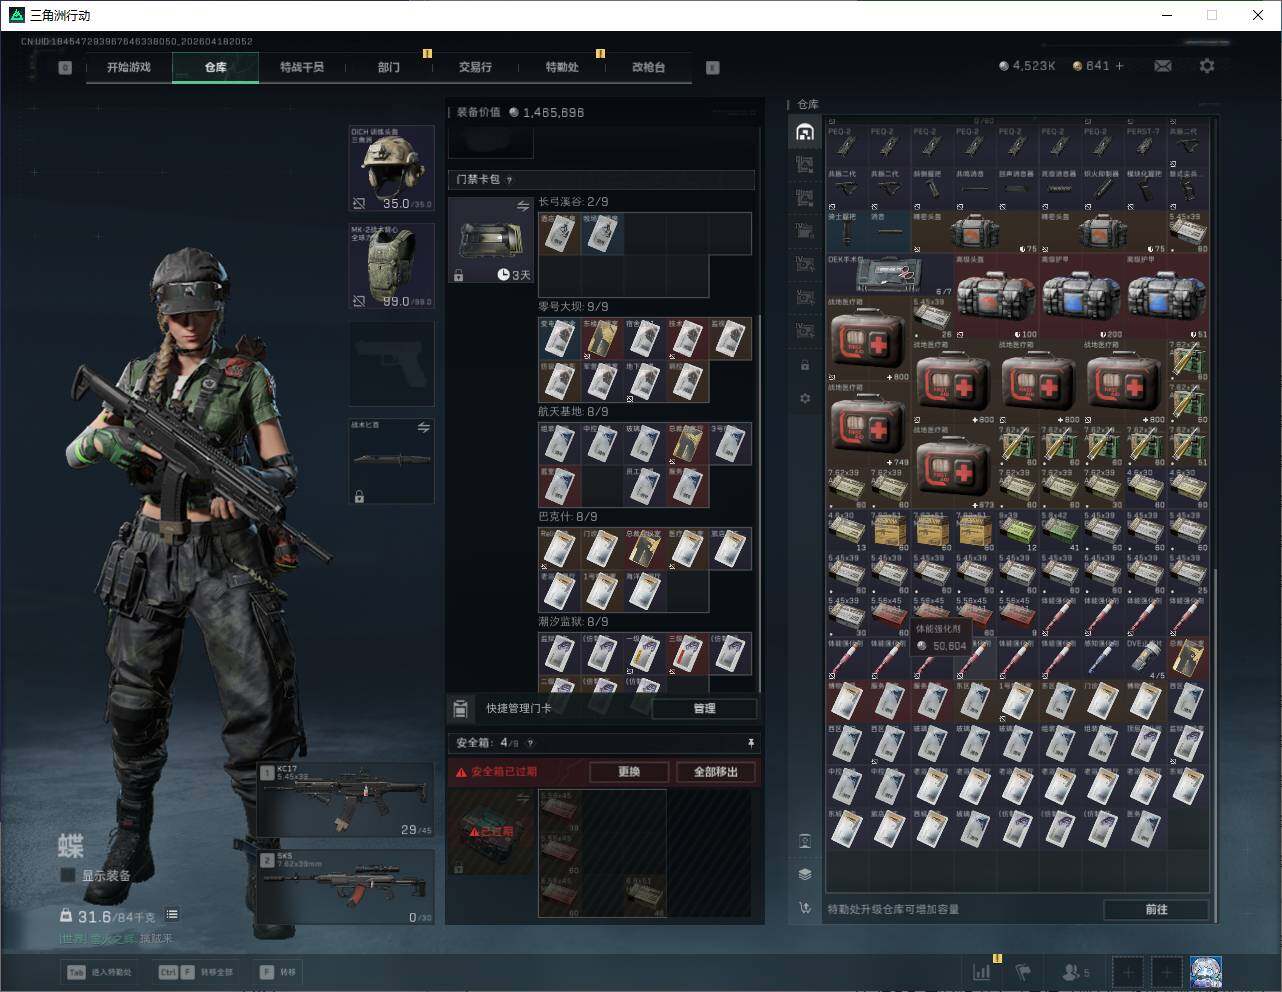Open the 部门 tab
Image resolution: width=1282 pixels, height=992 pixels.
pos(388,67)
